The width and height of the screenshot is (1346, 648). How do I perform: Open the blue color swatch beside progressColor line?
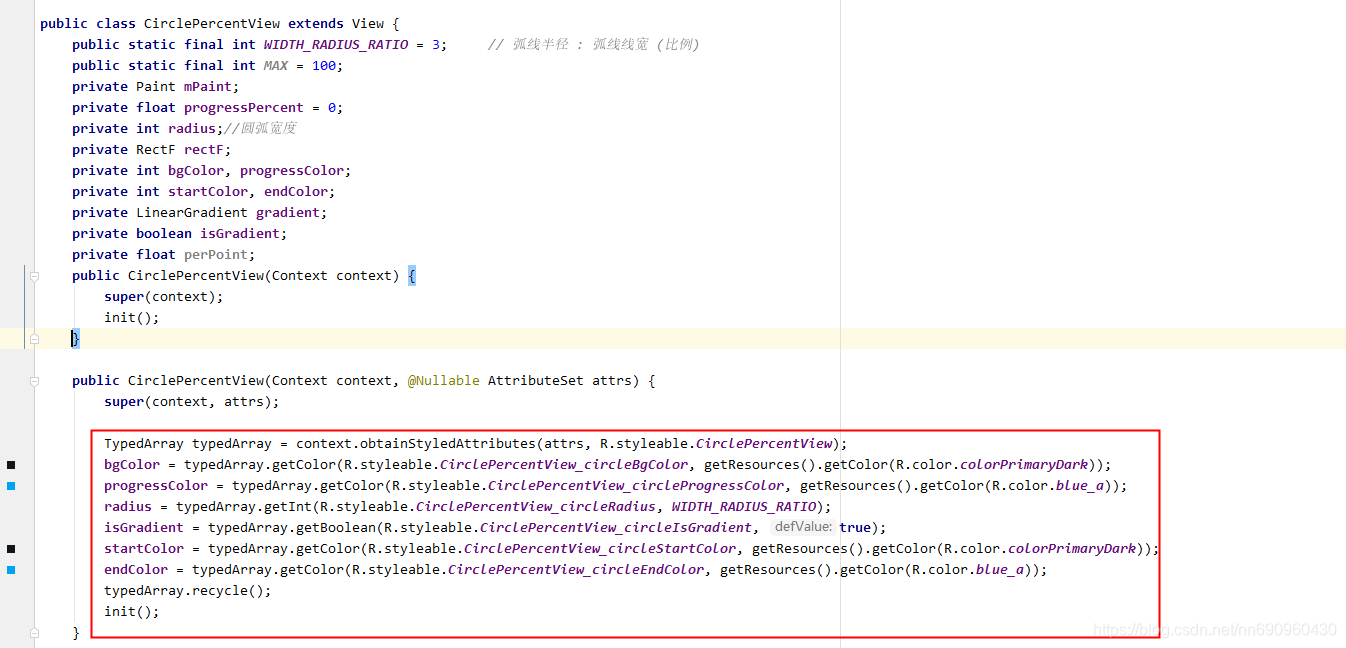tap(11, 486)
